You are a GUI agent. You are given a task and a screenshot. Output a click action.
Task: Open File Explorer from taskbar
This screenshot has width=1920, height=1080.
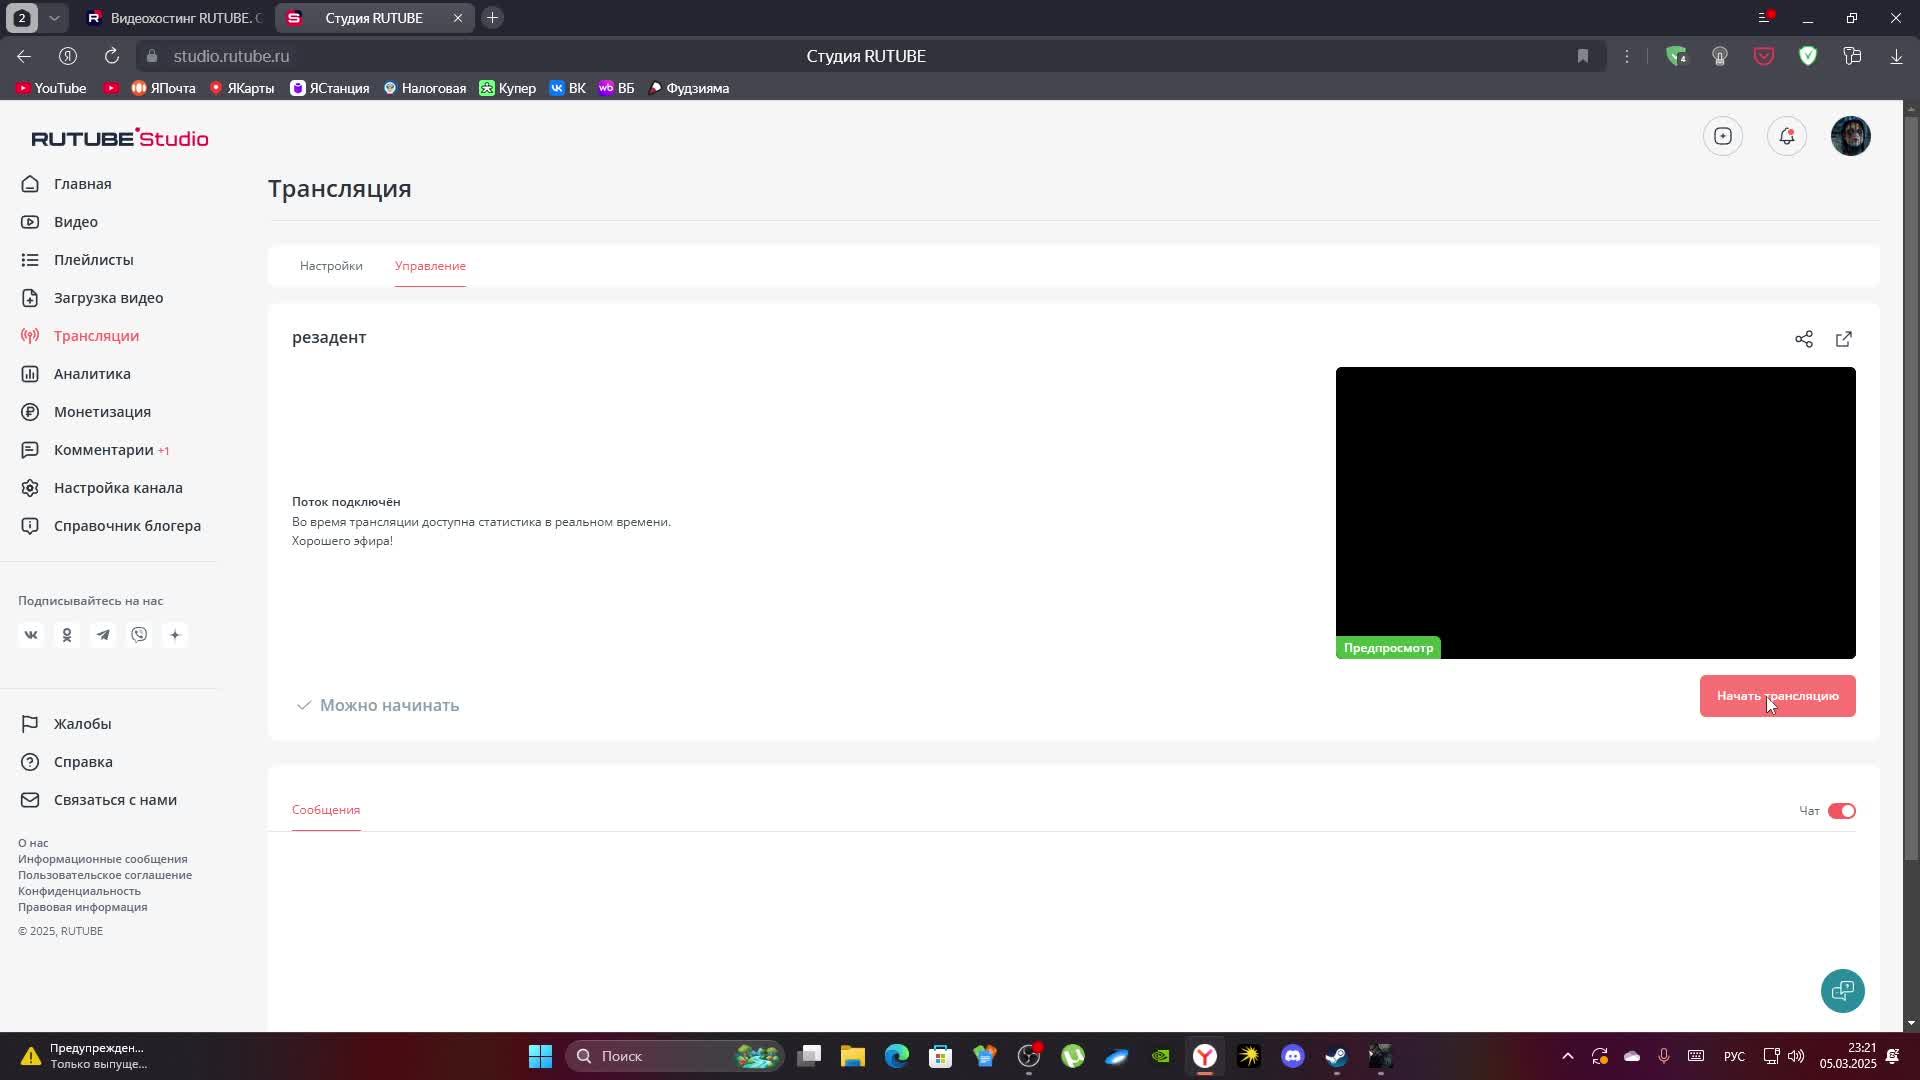[x=852, y=1056]
